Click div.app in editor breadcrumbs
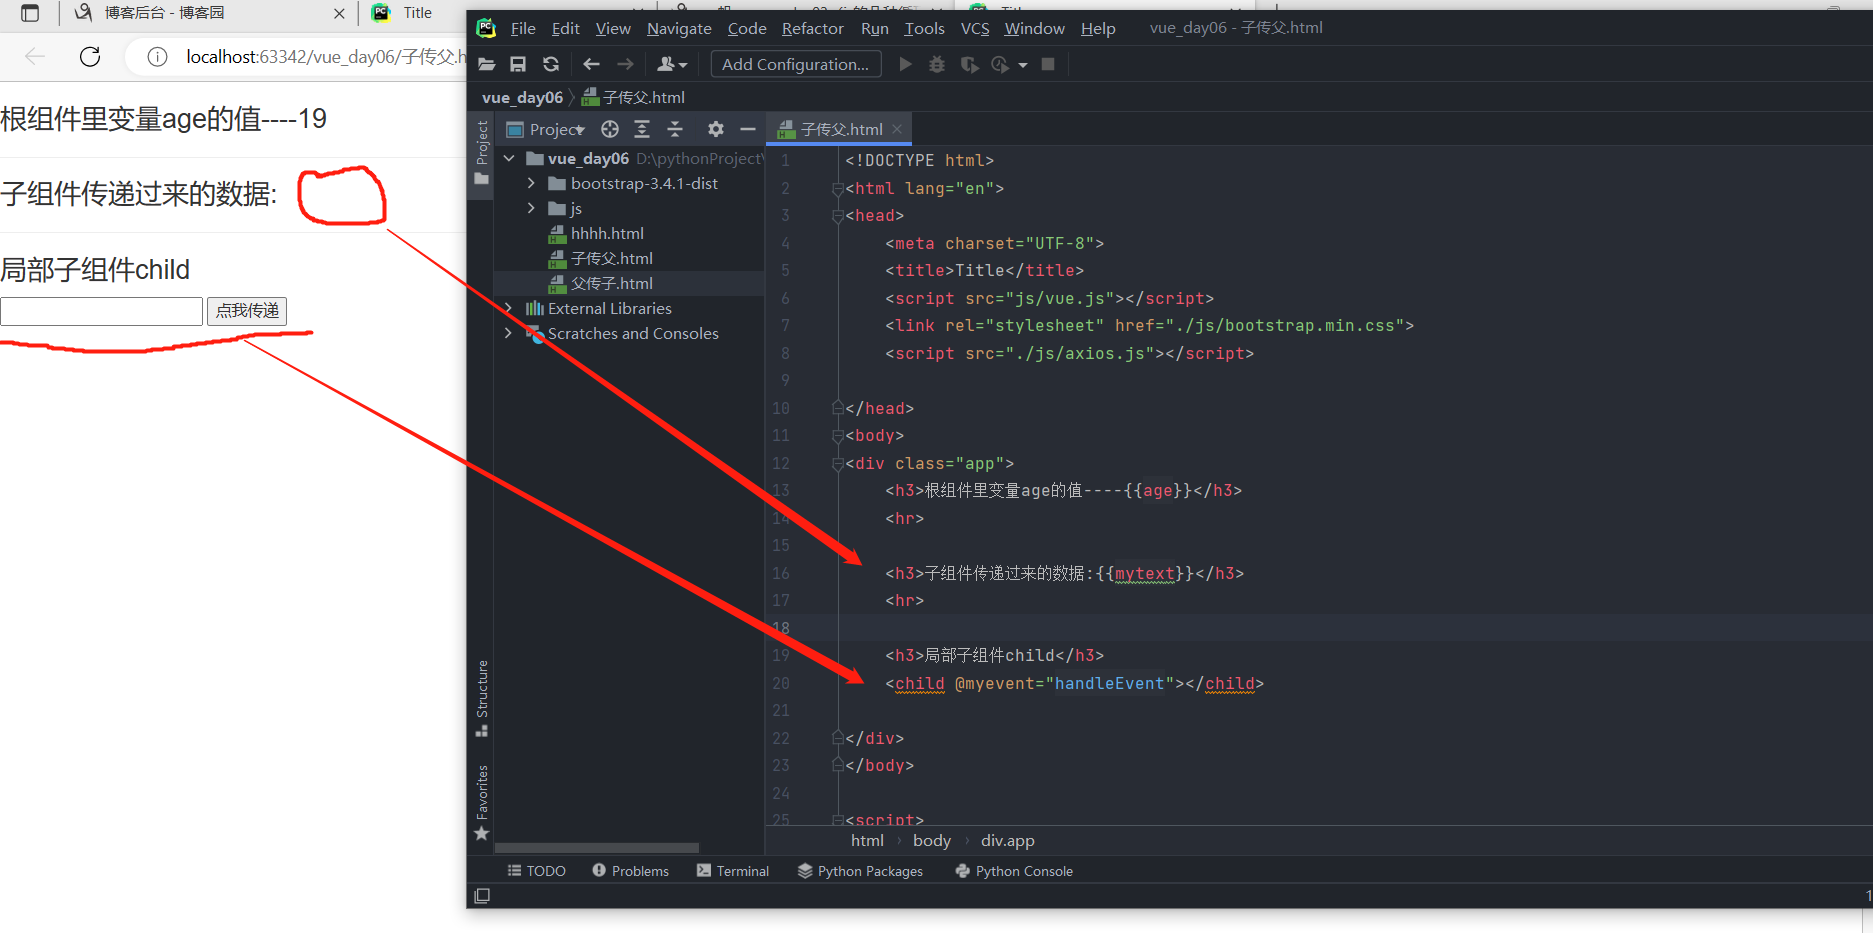Image resolution: width=1873 pixels, height=933 pixels. point(1007,841)
